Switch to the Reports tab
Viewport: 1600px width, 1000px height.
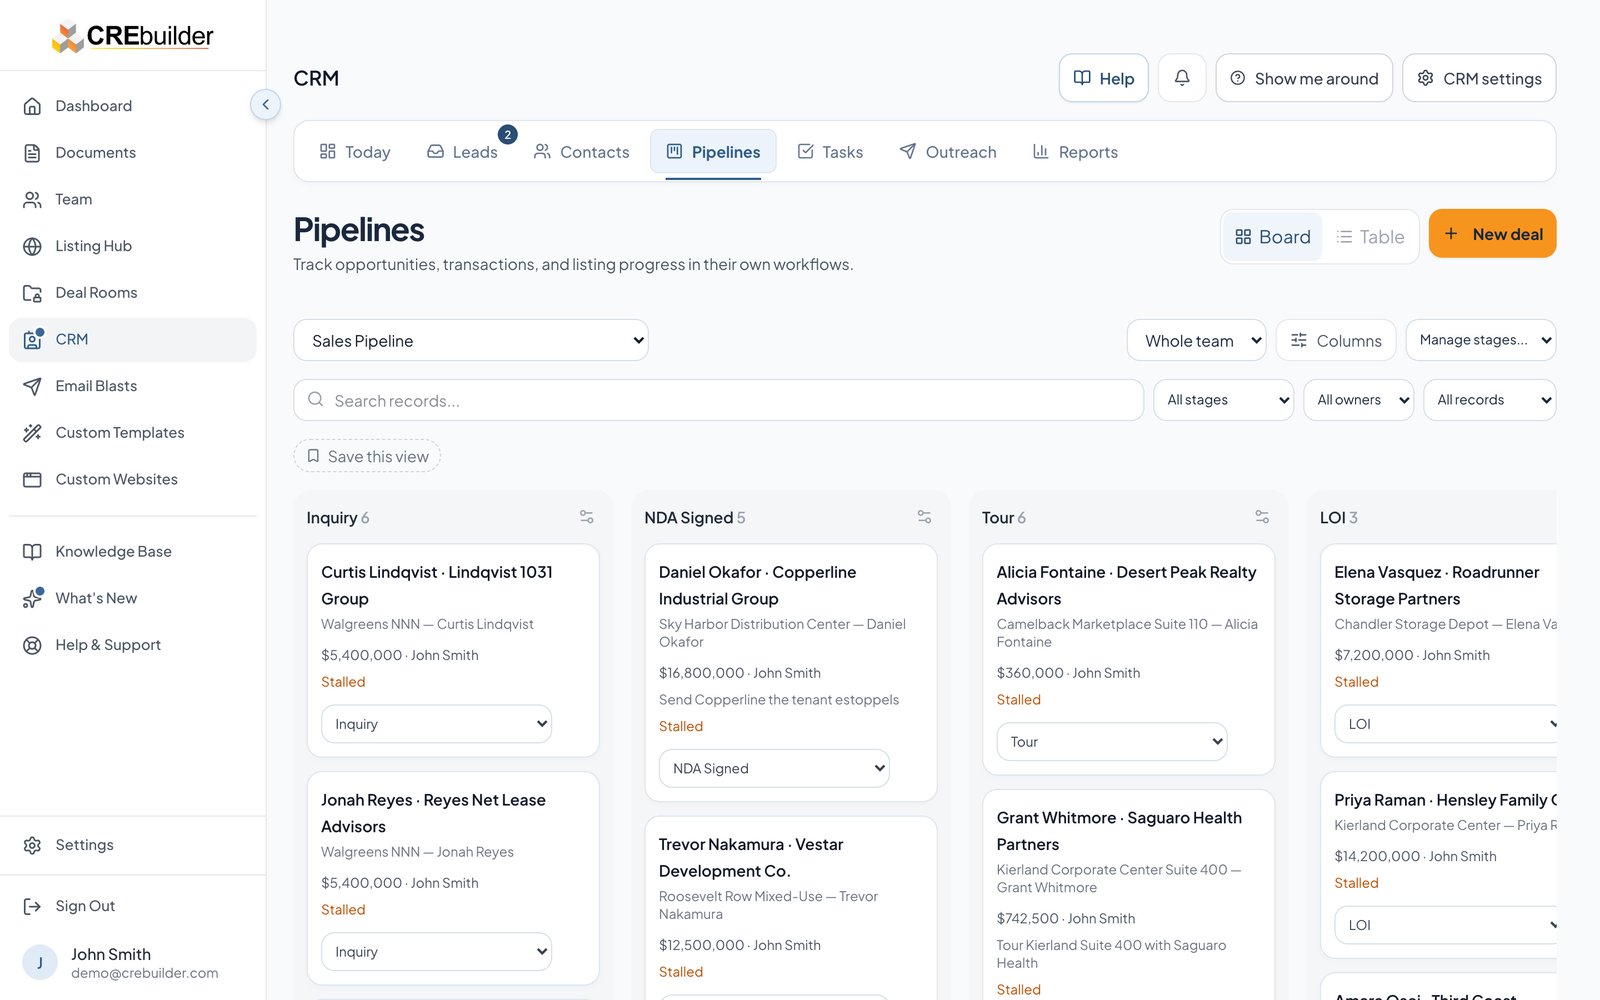[x=1075, y=152]
